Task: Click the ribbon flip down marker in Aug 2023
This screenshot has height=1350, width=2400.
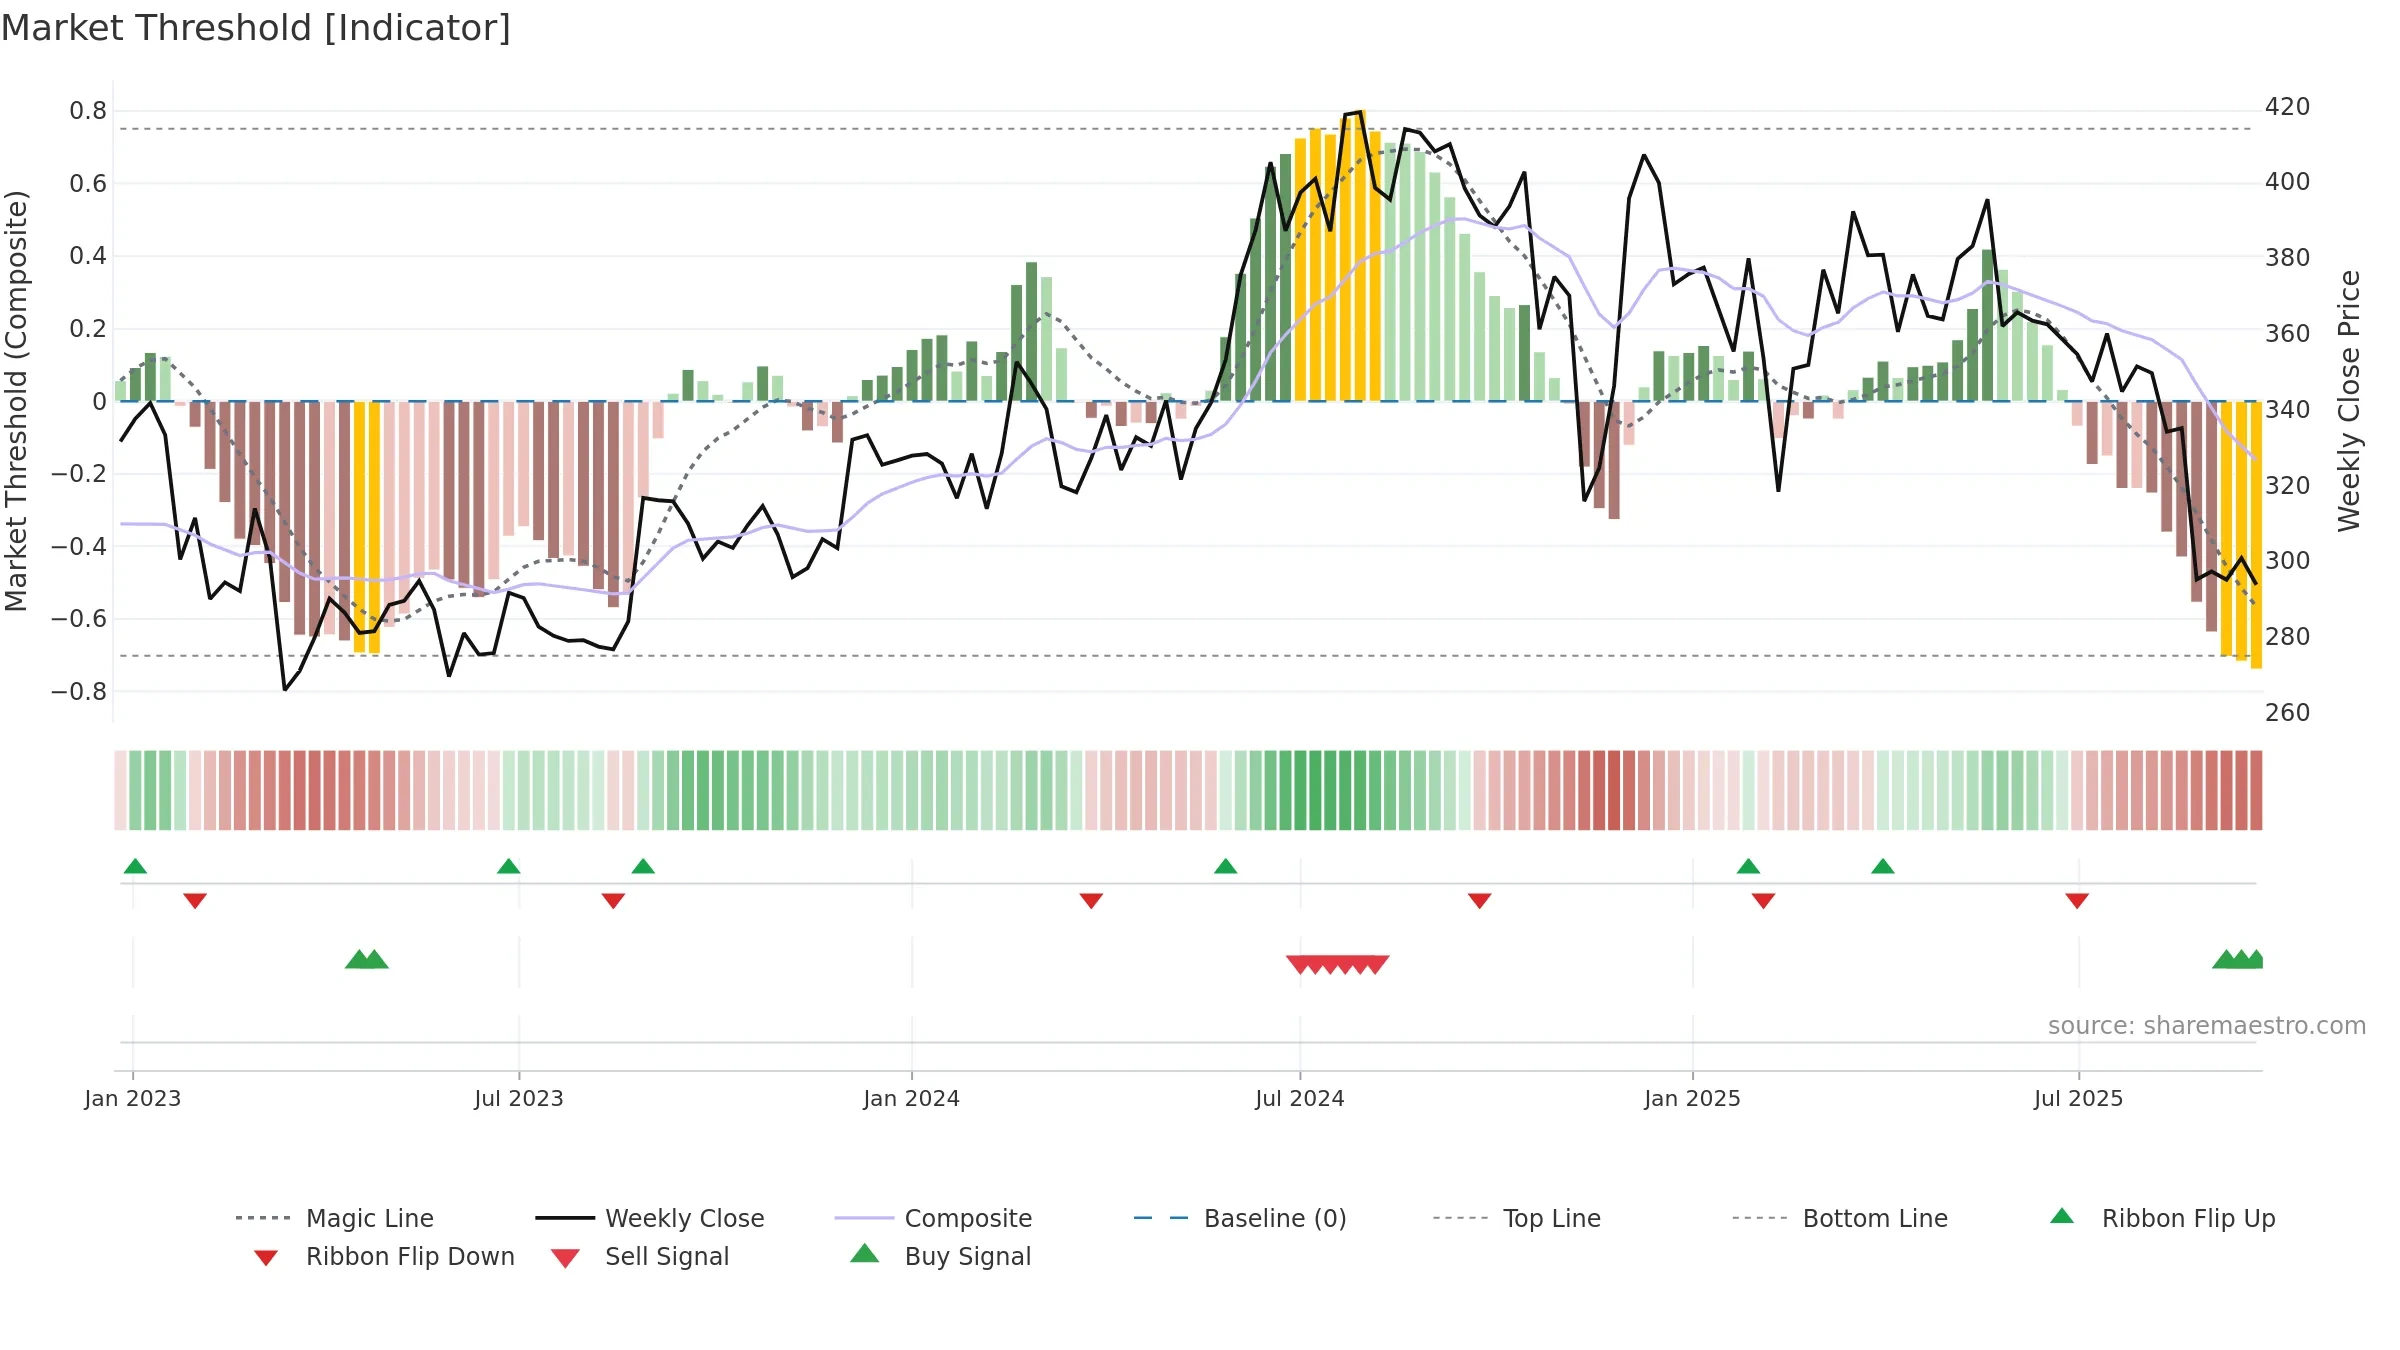Action: pyautogui.click(x=613, y=901)
